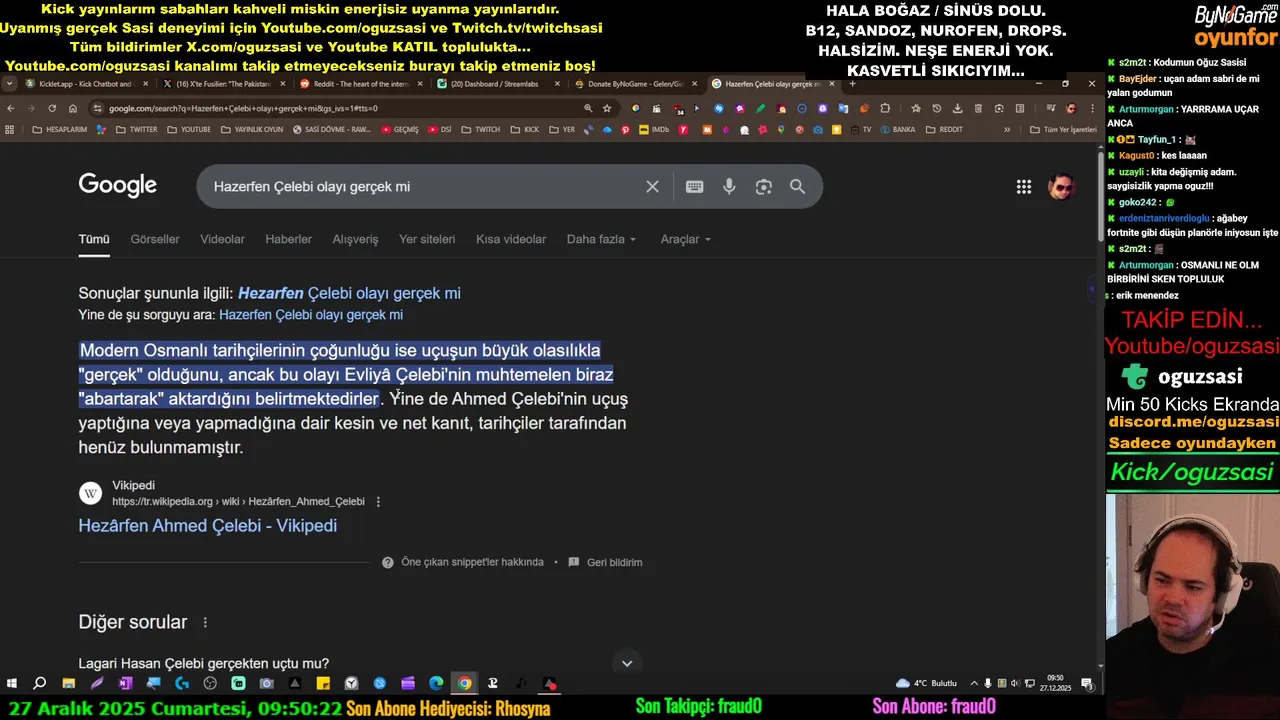Open Google apps grid menu
1280x720 pixels.
coord(1024,187)
